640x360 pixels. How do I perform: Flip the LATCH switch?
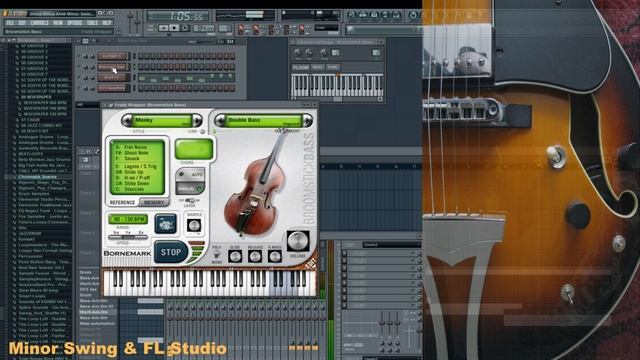(x=190, y=200)
